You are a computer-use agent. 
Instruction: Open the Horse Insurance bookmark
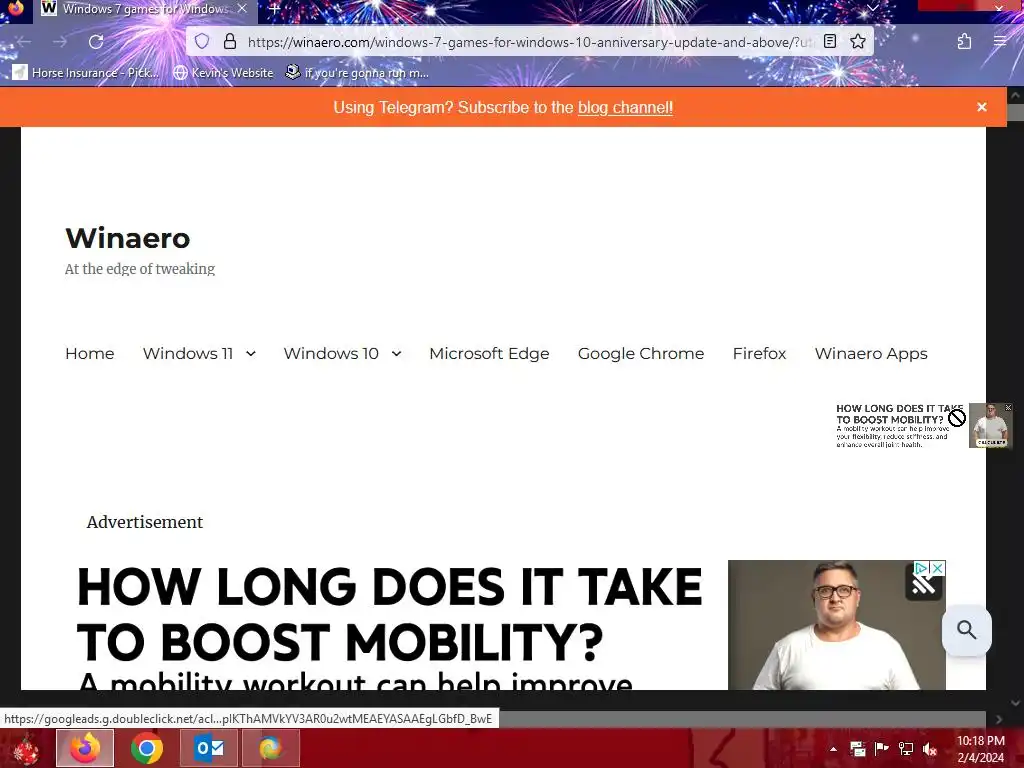coord(86,72)
